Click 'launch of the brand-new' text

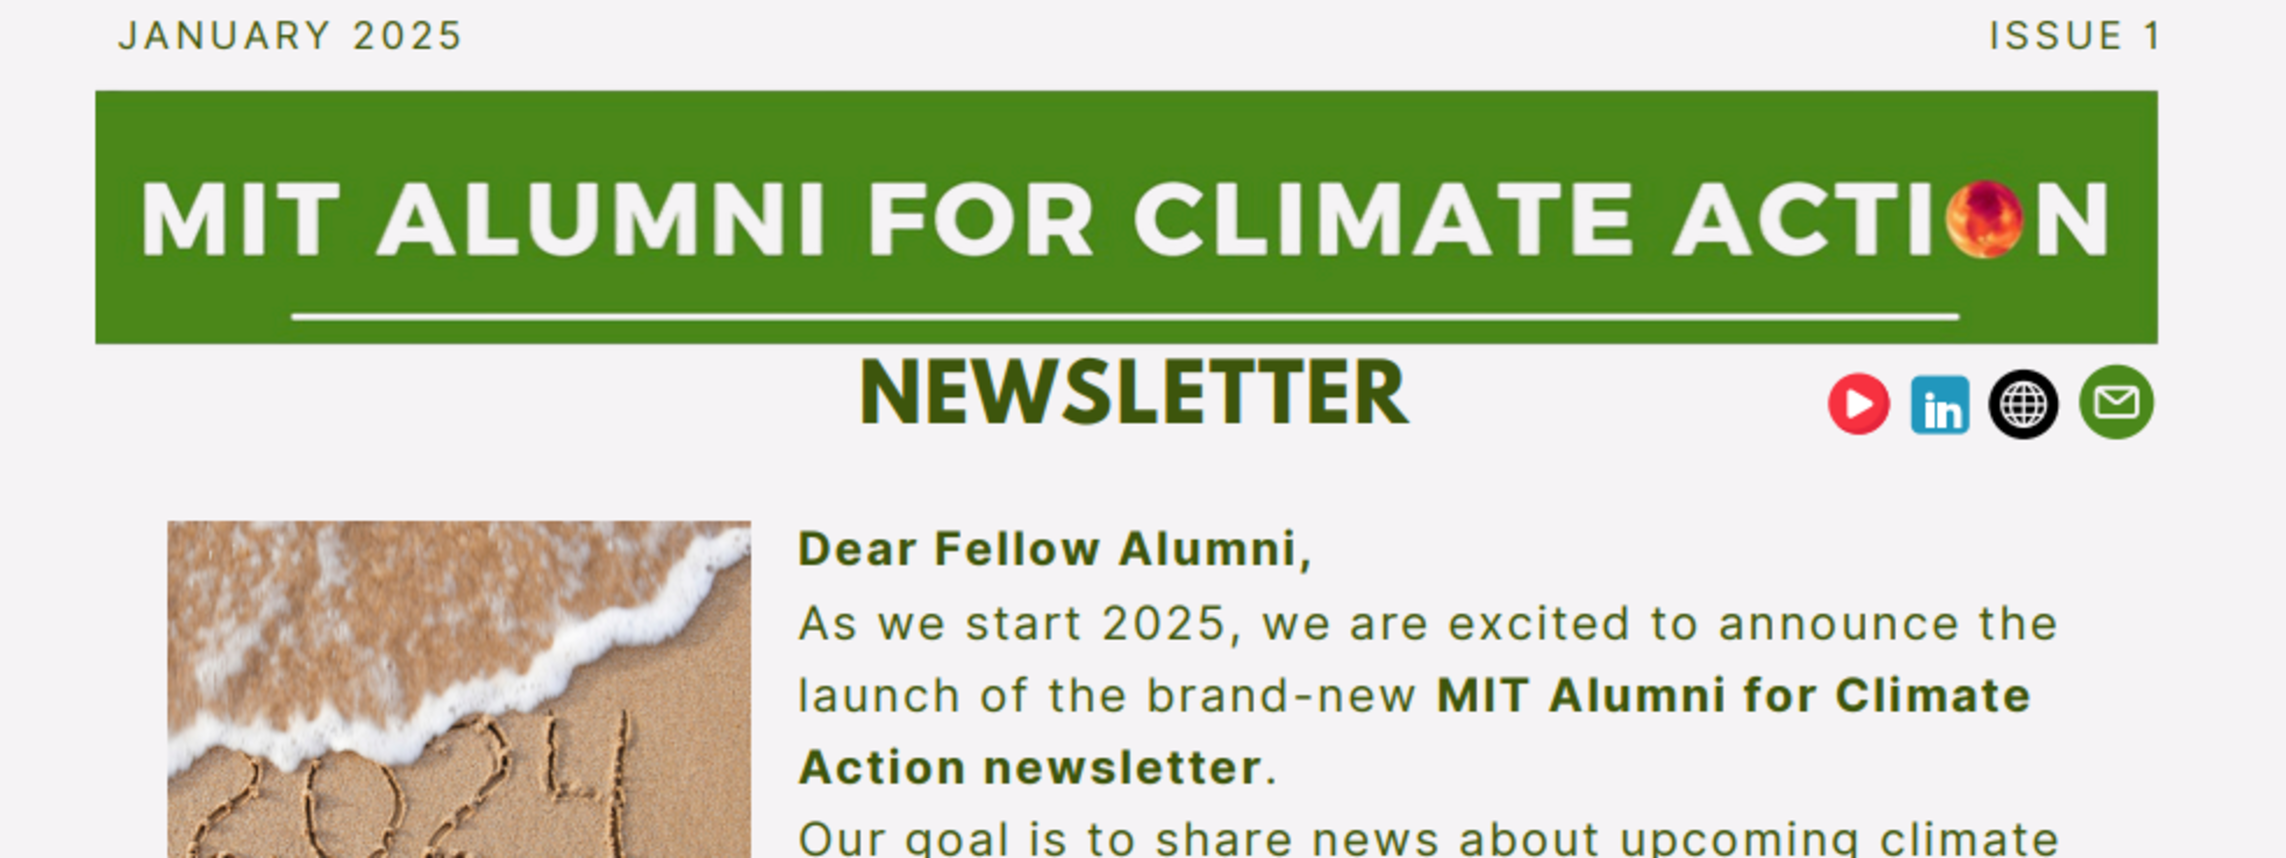[1107, 695]
